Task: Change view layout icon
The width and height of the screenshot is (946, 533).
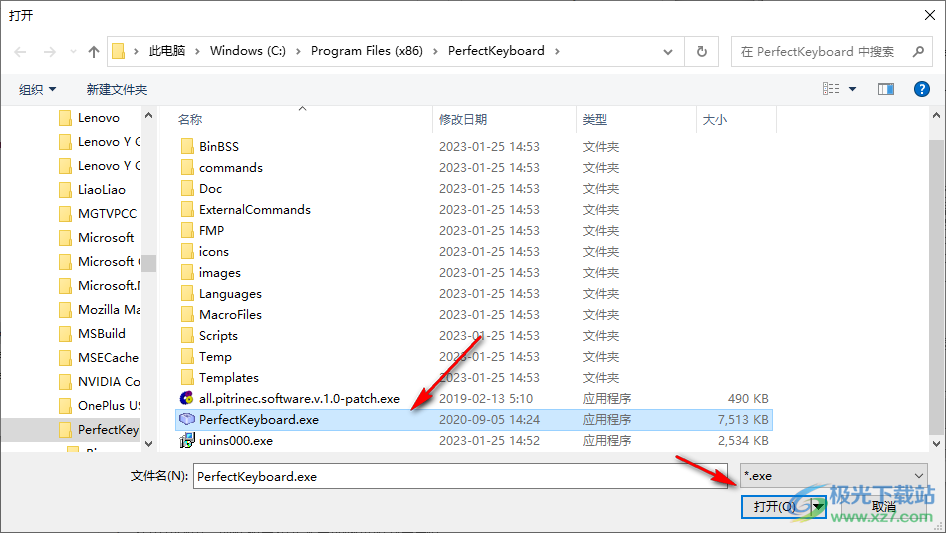Action: [x=831, y=89]
